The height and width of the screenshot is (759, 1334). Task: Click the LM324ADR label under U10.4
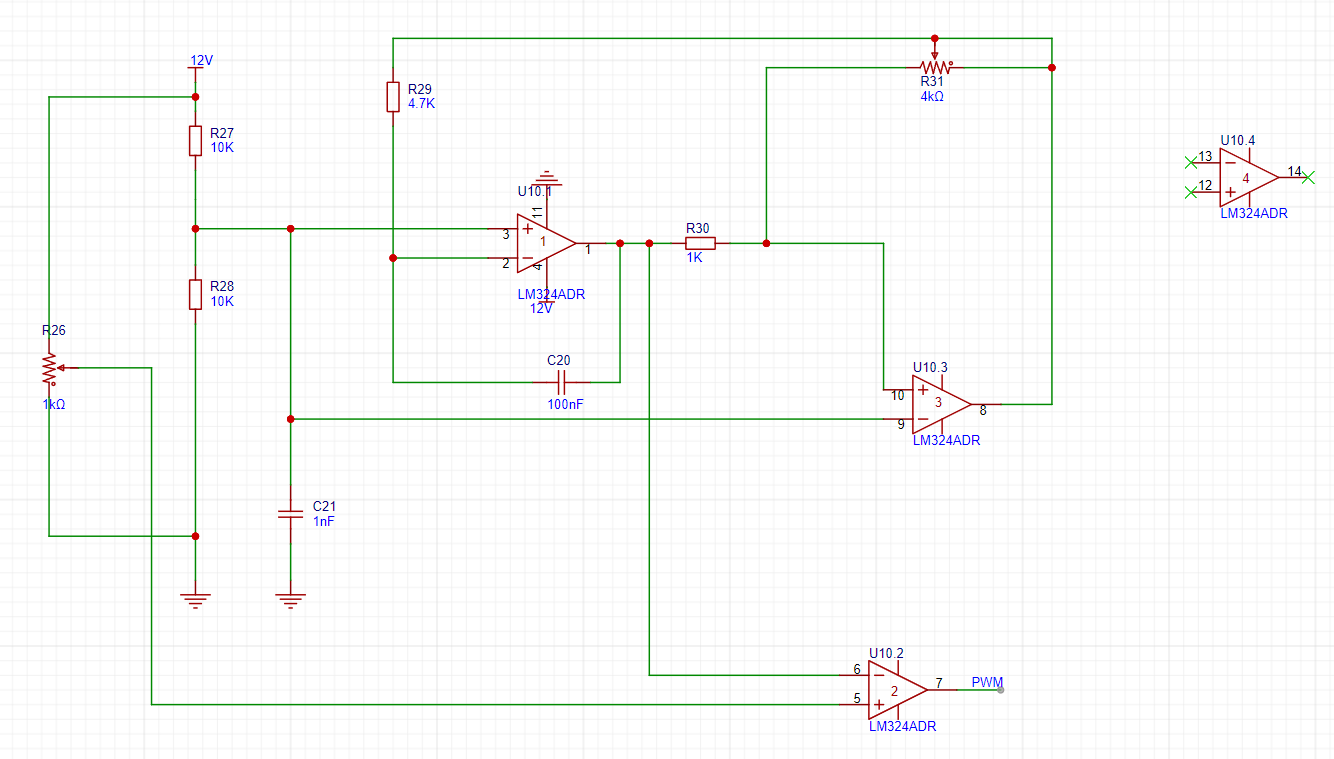[x=1254, y=213]
